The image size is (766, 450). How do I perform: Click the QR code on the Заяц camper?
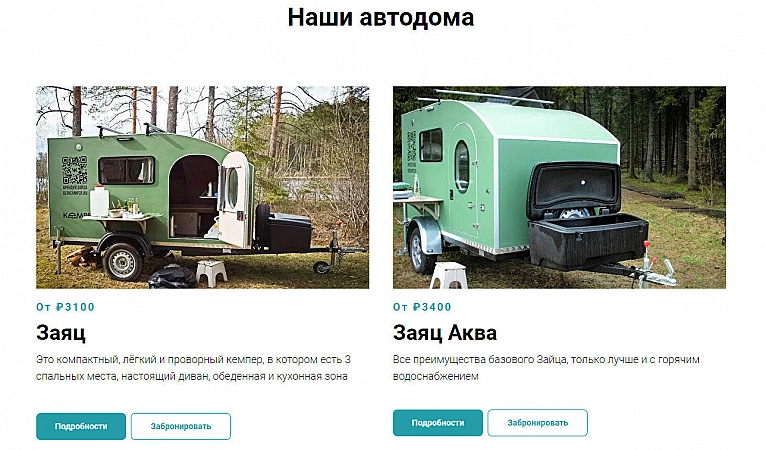[74, 170]
